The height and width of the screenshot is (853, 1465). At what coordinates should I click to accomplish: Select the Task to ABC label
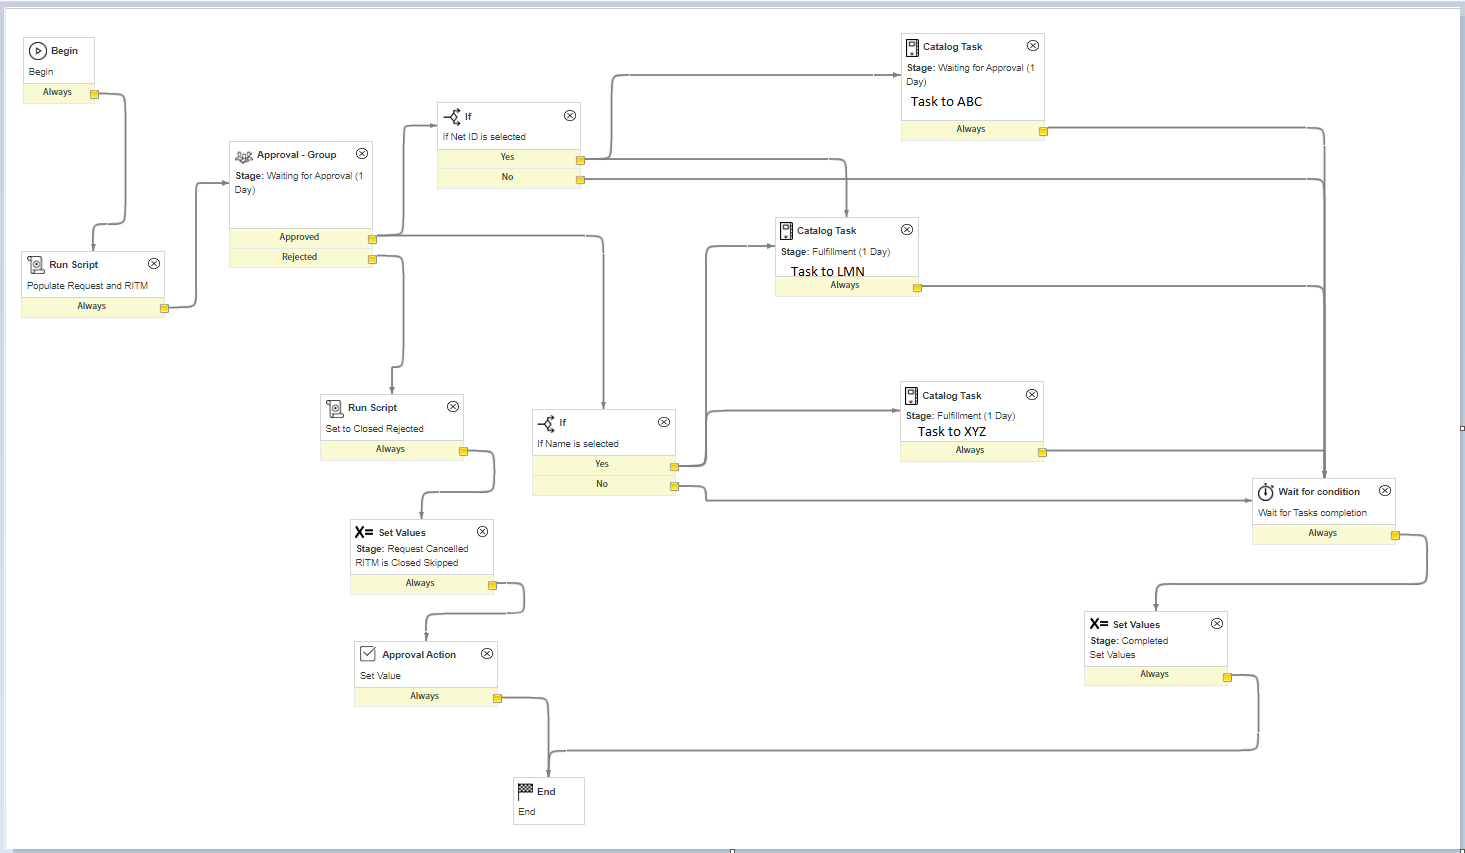[946, 102]
